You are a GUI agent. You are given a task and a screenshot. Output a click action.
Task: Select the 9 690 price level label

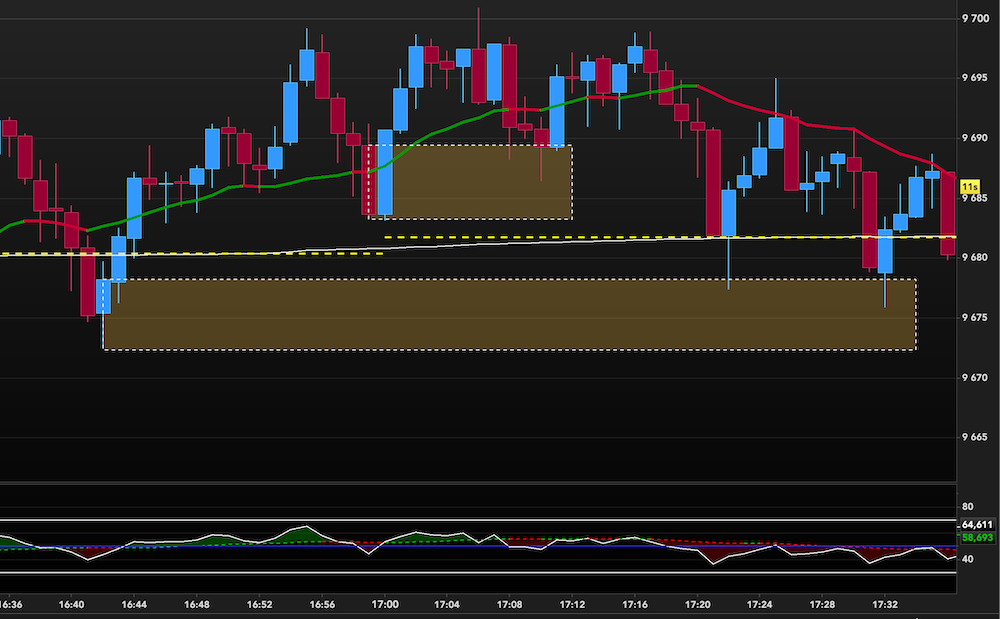pos(975,138)
